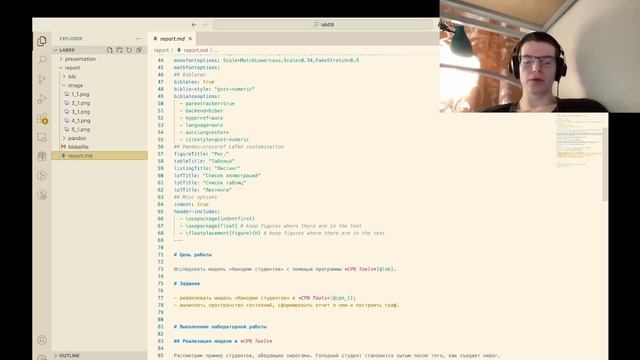
Task: Open the Accounts icon in activity bar
Action: click(42, 340)
